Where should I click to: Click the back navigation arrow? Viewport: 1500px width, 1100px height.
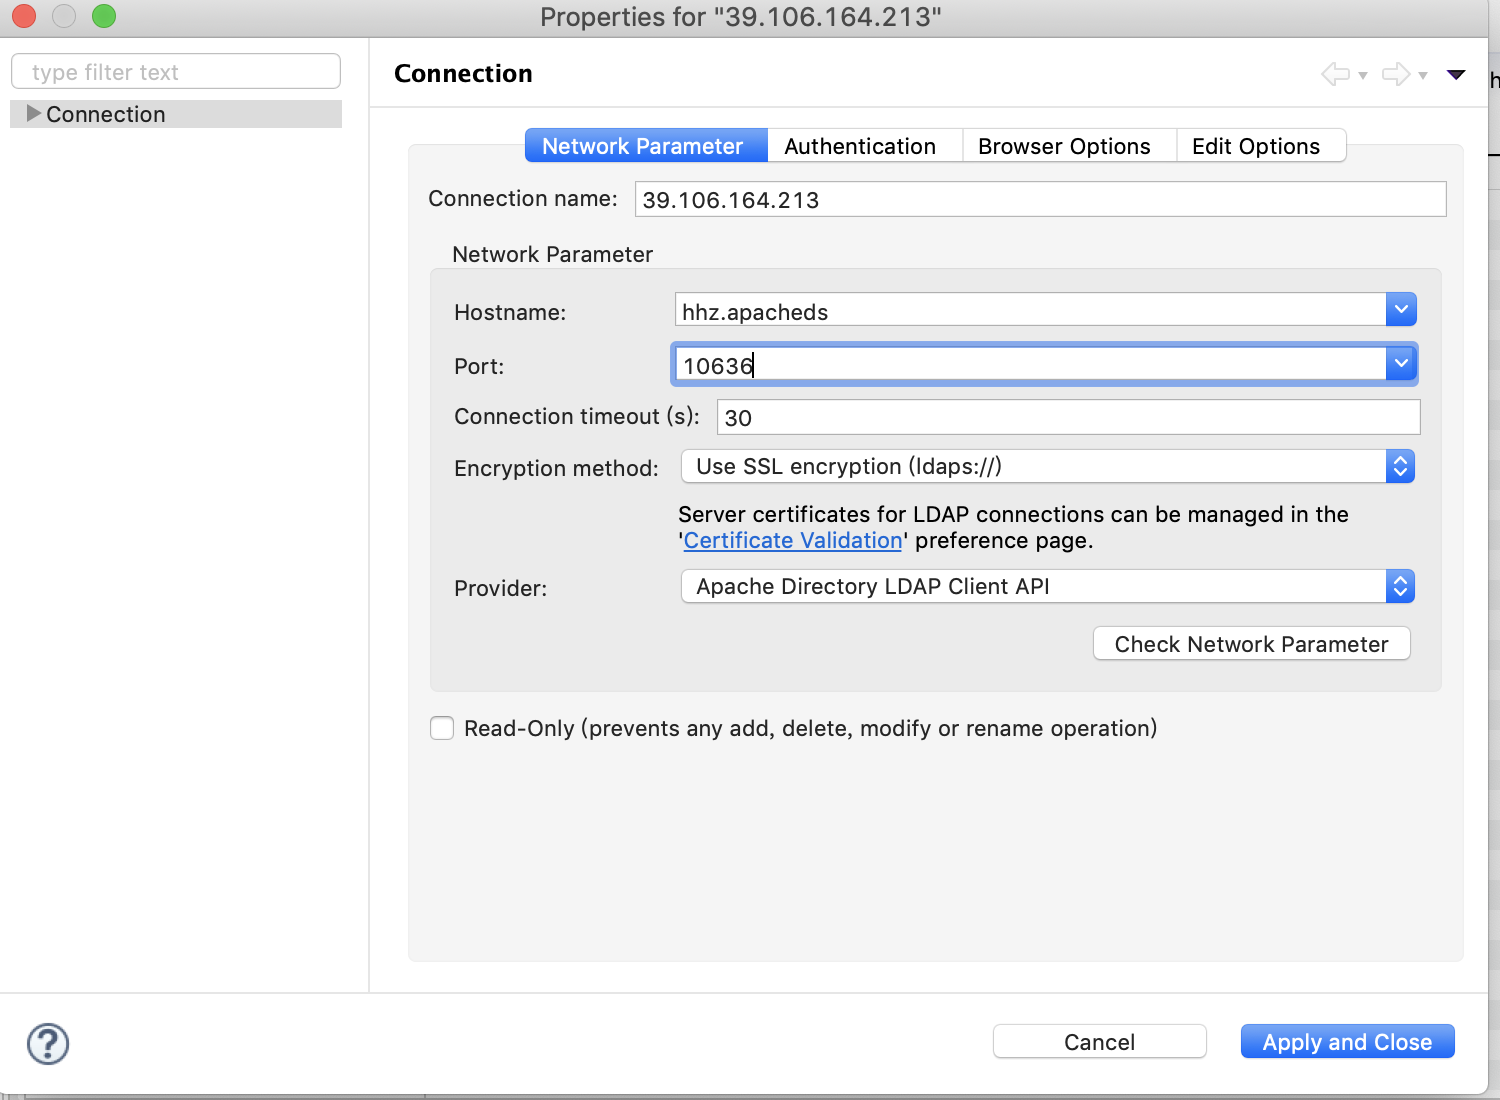[x=1335, y=74]
